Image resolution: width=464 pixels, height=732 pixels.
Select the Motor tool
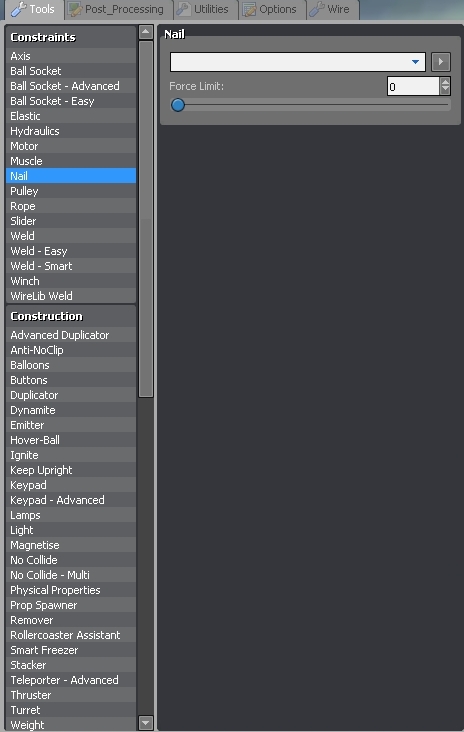71,146
